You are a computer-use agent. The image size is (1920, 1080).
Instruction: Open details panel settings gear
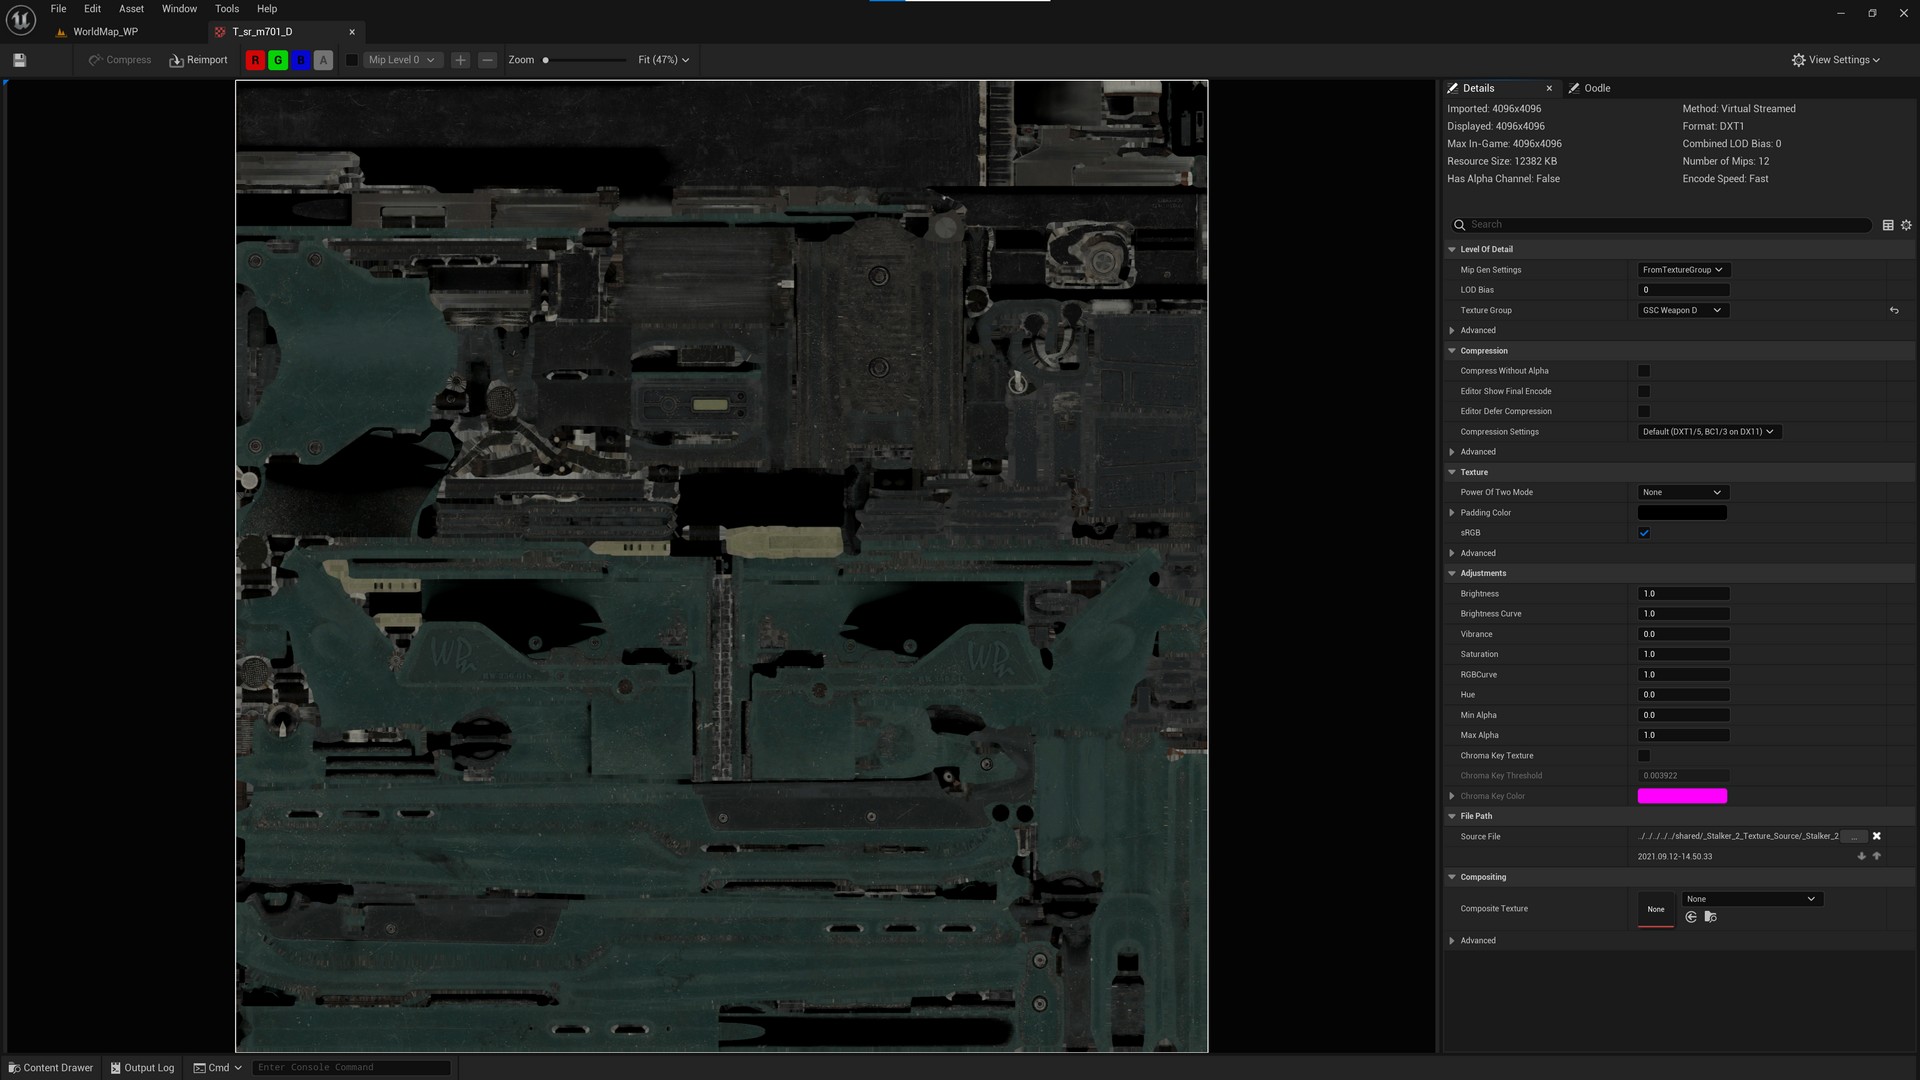[1906, 225]
